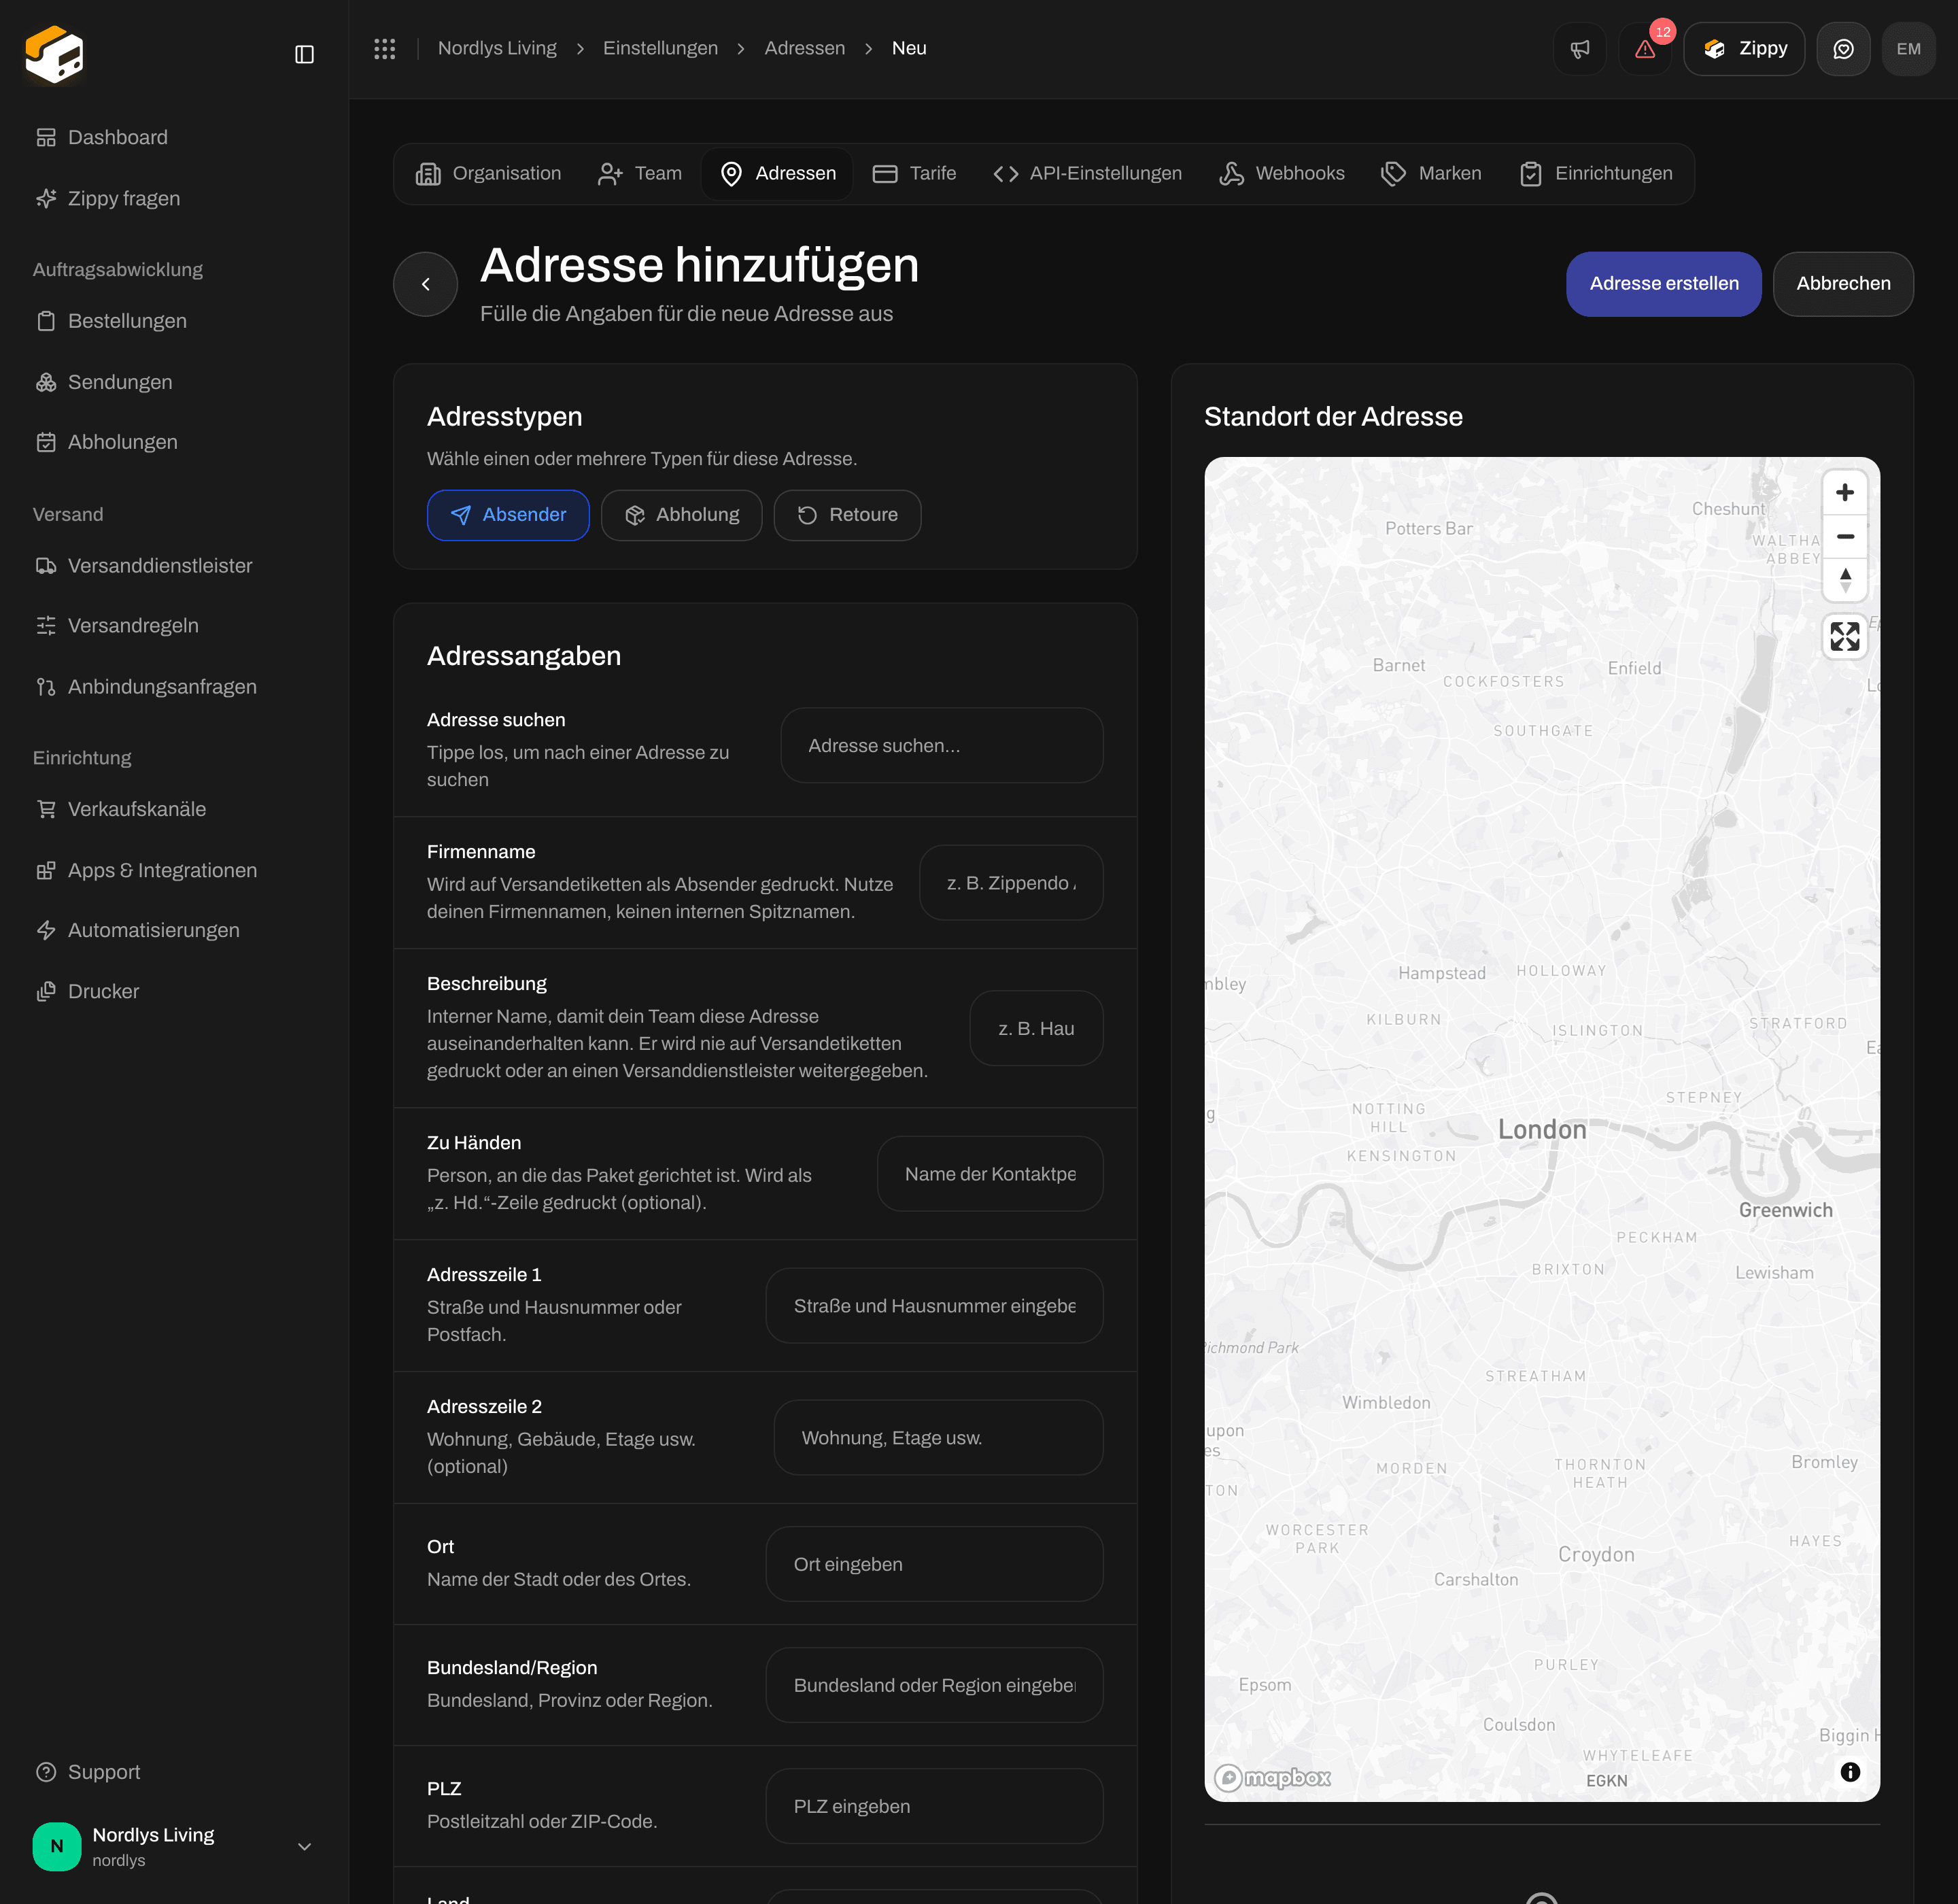Switch to the Webhooks tab
The width and height of the screenshot is (1958, 1904).
(1282, 174)
